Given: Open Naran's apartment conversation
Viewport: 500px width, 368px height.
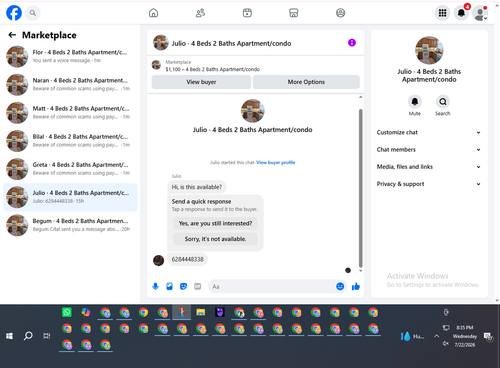Looking at the screenshot, I should tap(70, 84).
